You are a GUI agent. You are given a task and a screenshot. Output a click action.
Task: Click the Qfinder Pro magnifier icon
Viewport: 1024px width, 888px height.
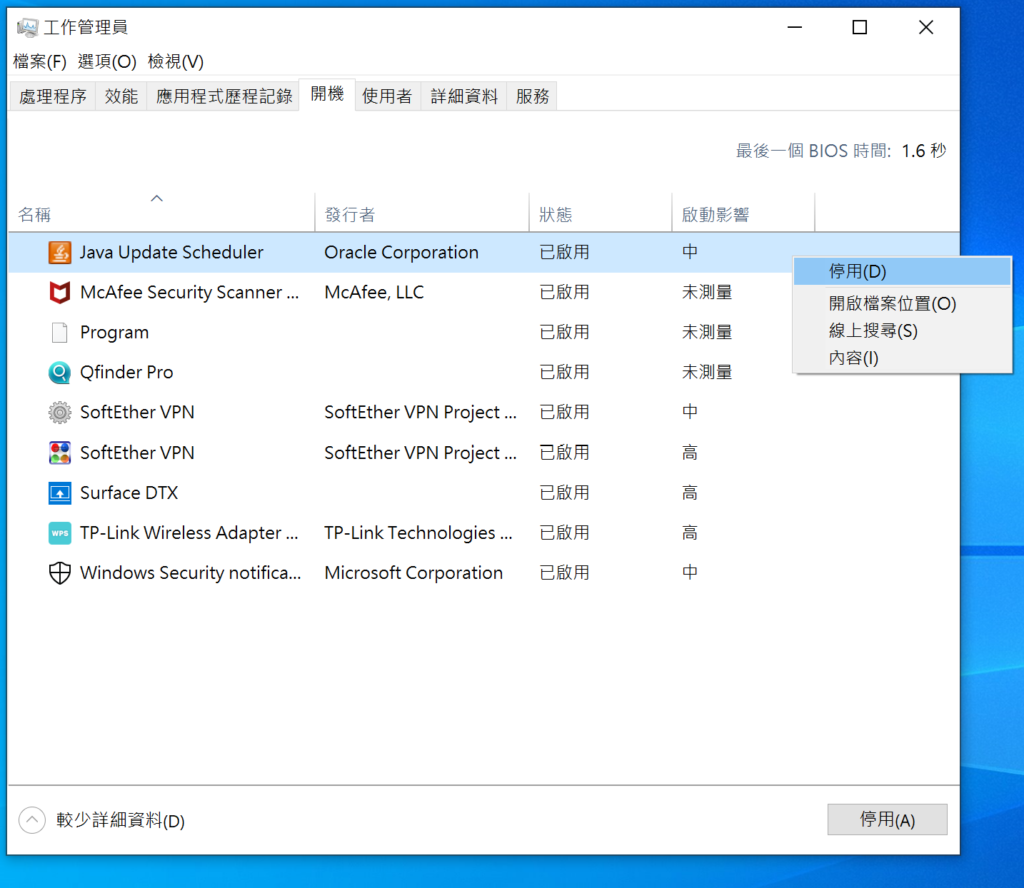[59, 373]
